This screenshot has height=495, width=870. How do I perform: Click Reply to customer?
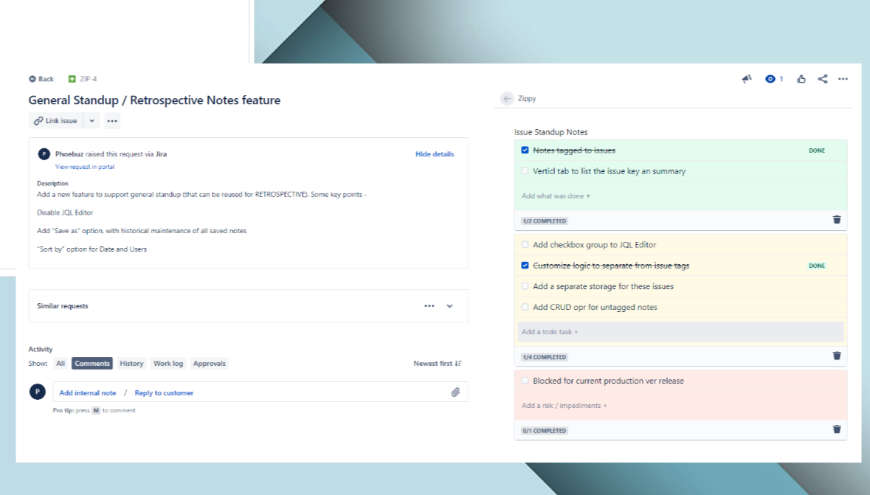click(x=164, y=393)
